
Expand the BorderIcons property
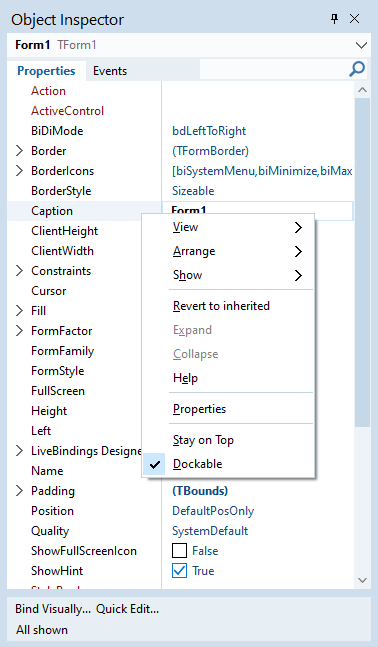click(19, 171)
